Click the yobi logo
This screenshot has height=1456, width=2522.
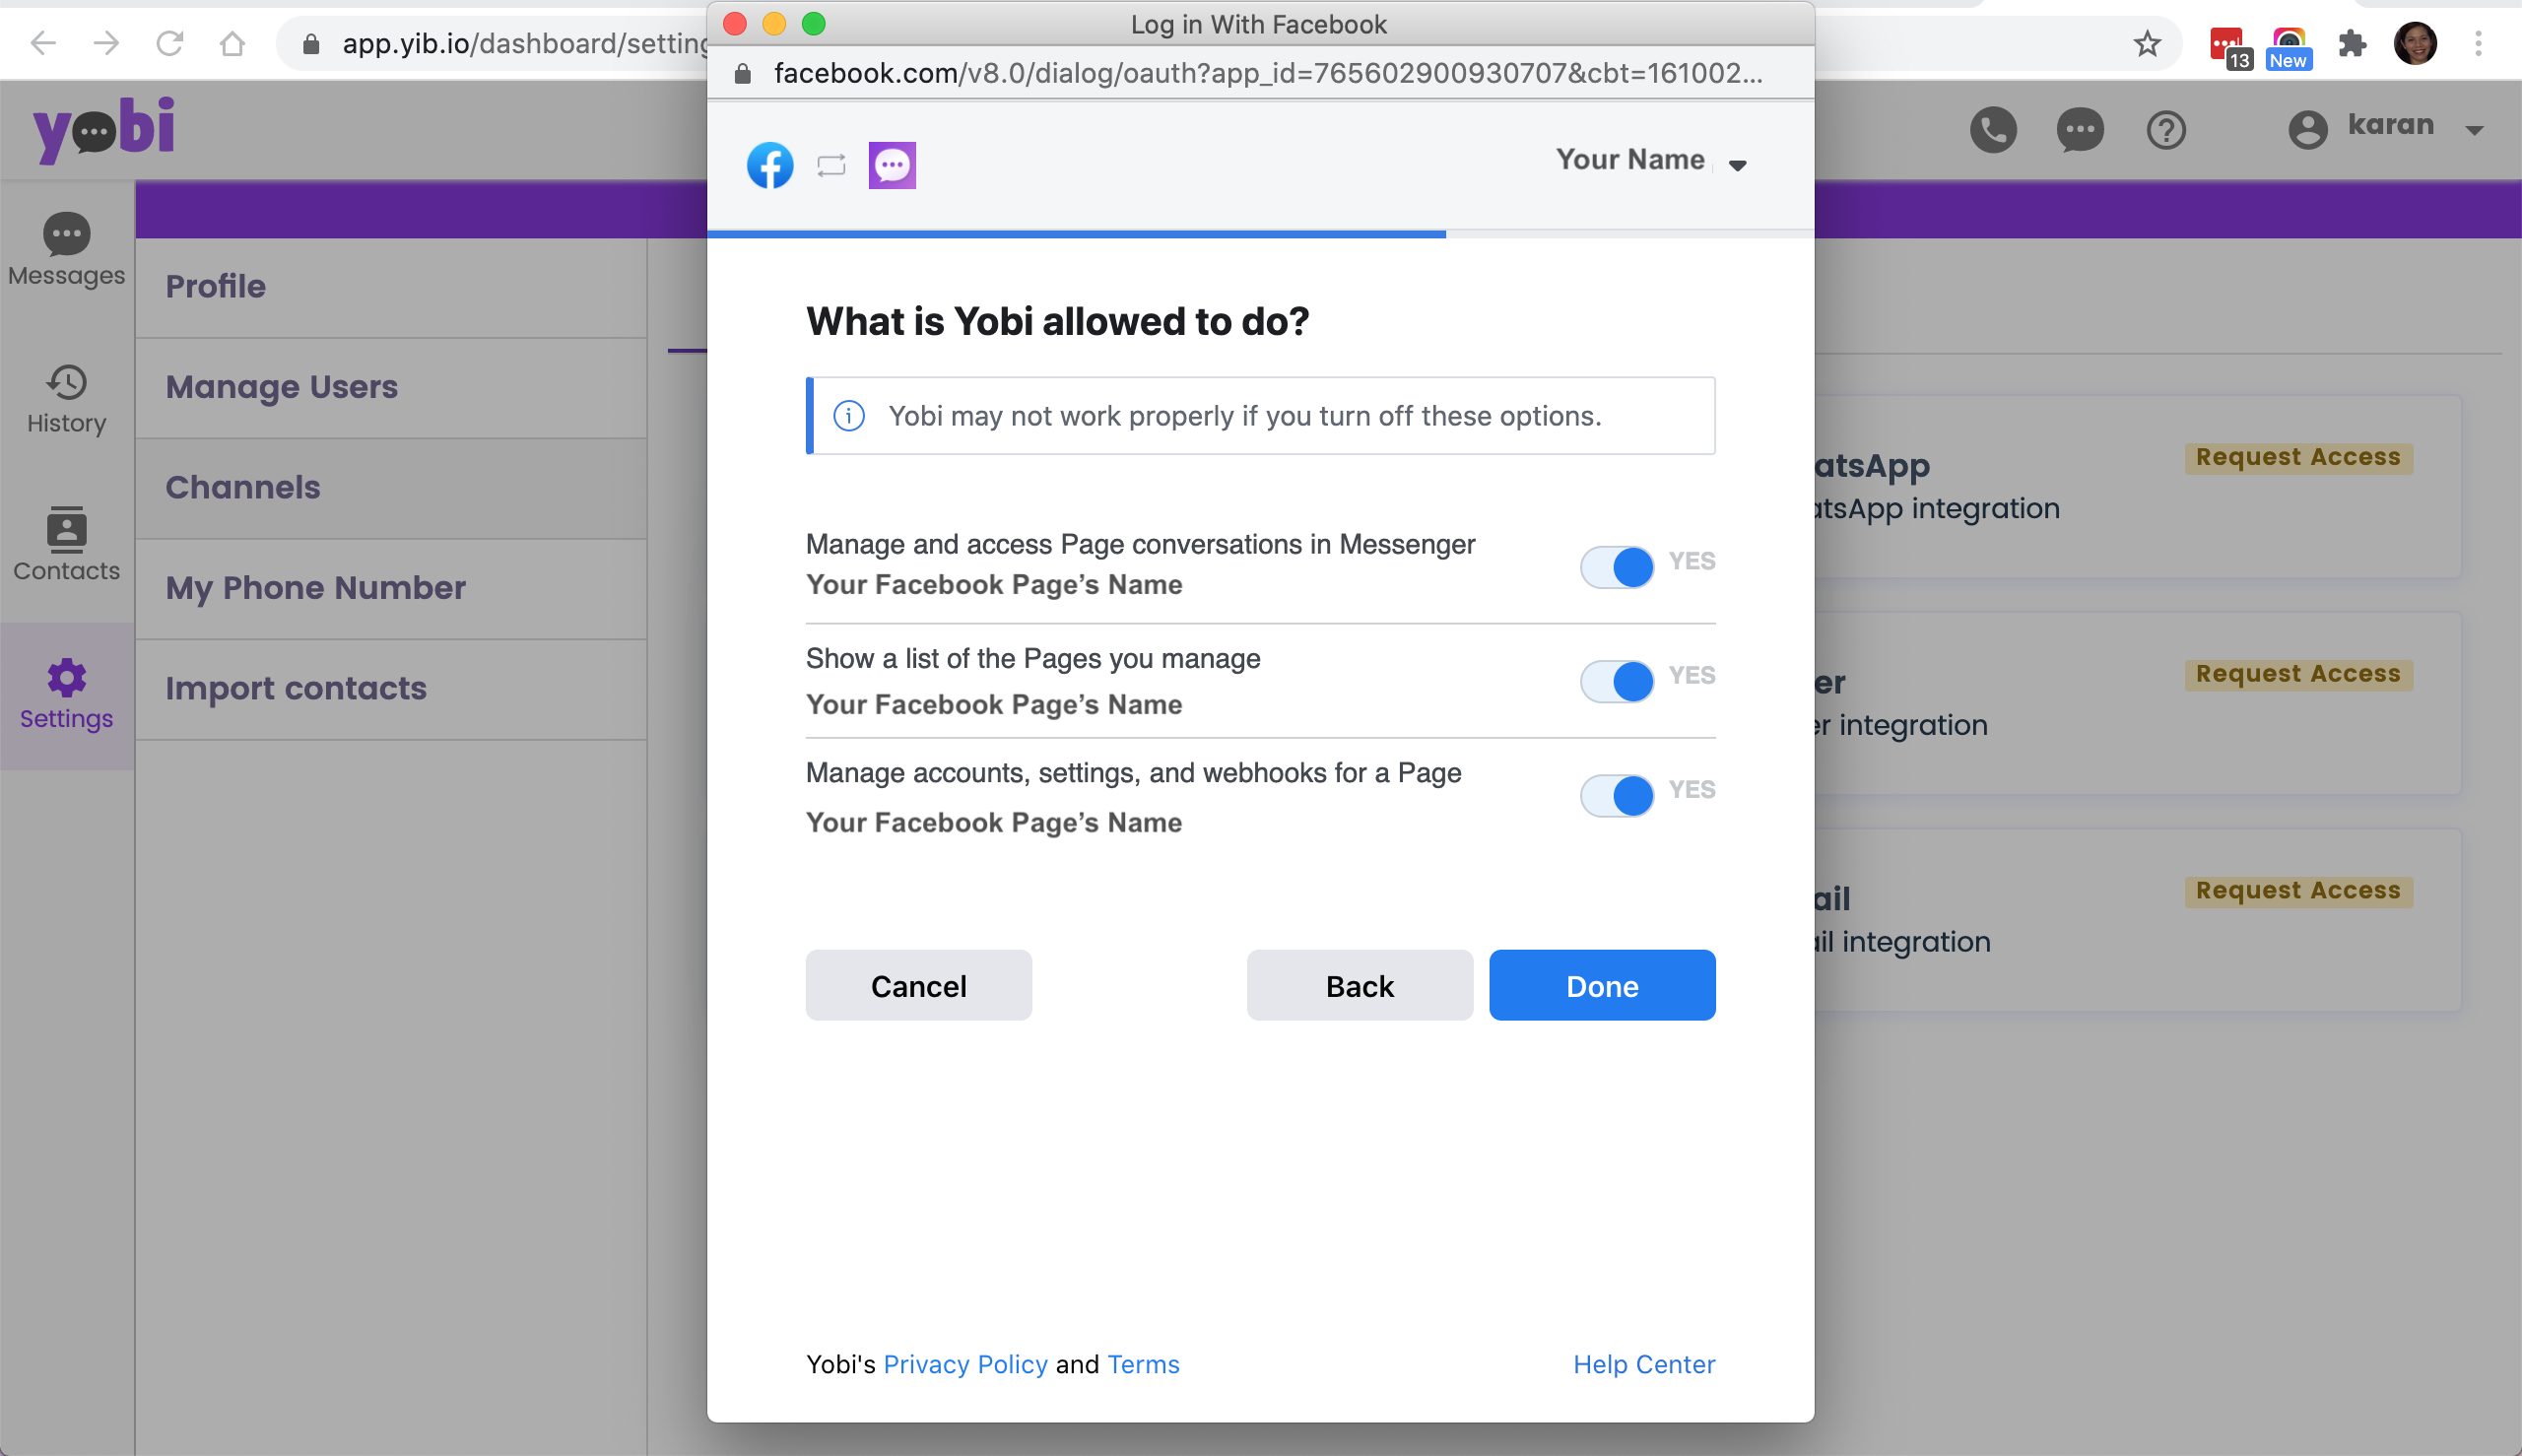[104, 130]
